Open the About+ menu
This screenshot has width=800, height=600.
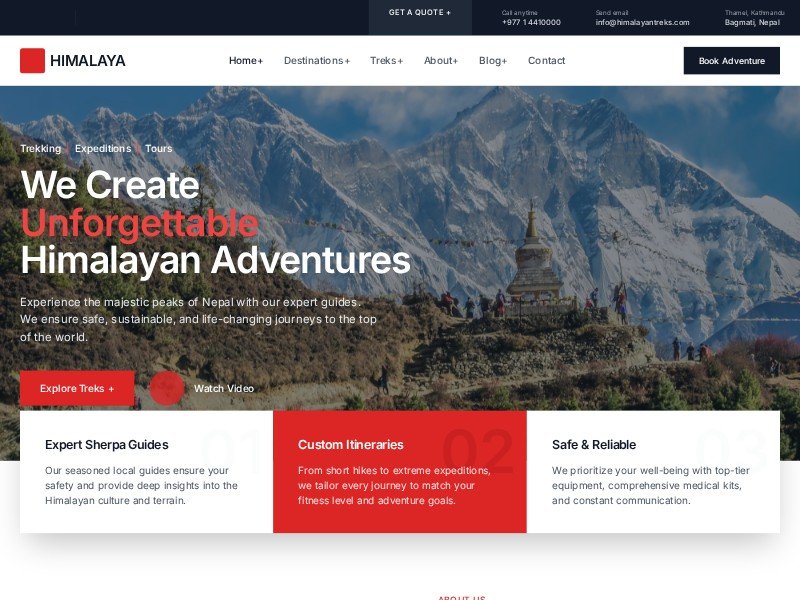(x=441, y=61)
